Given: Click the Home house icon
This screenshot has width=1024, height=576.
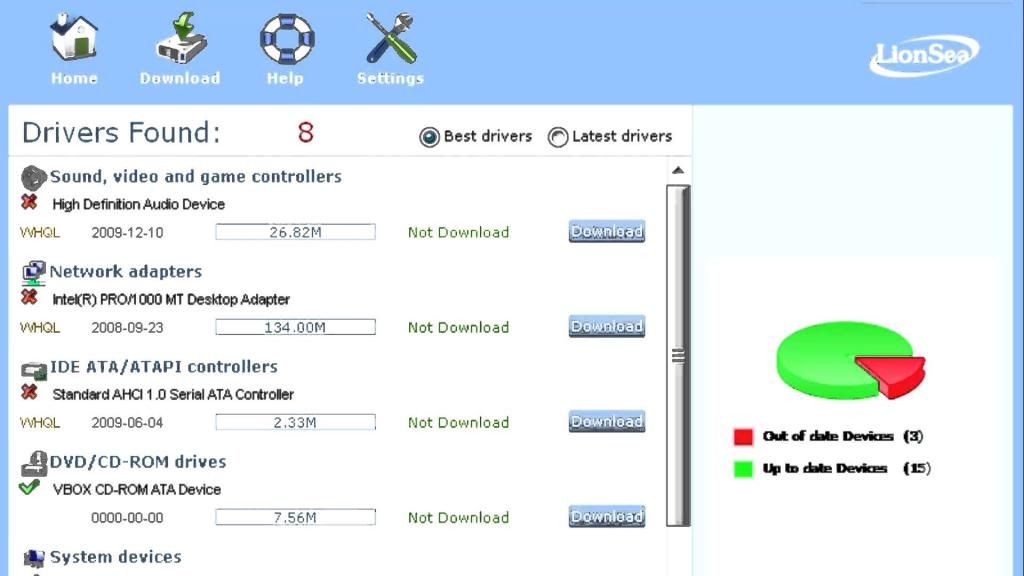Looking at the screenshot, I should 74,39.
